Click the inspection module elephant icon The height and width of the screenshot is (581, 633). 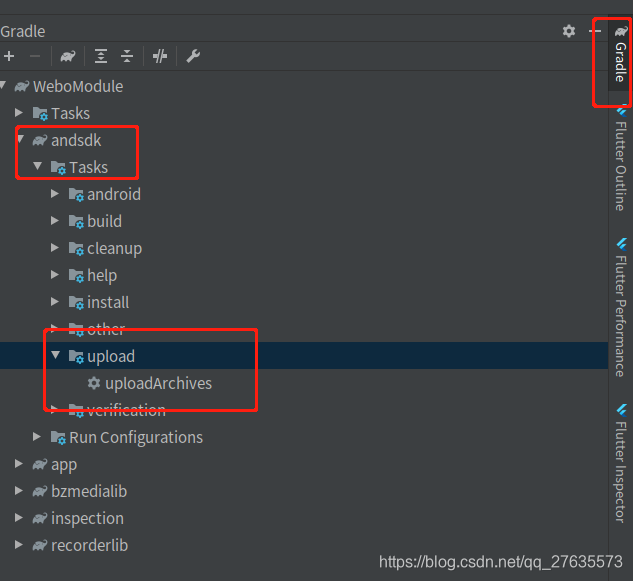[x=40, y=518]
